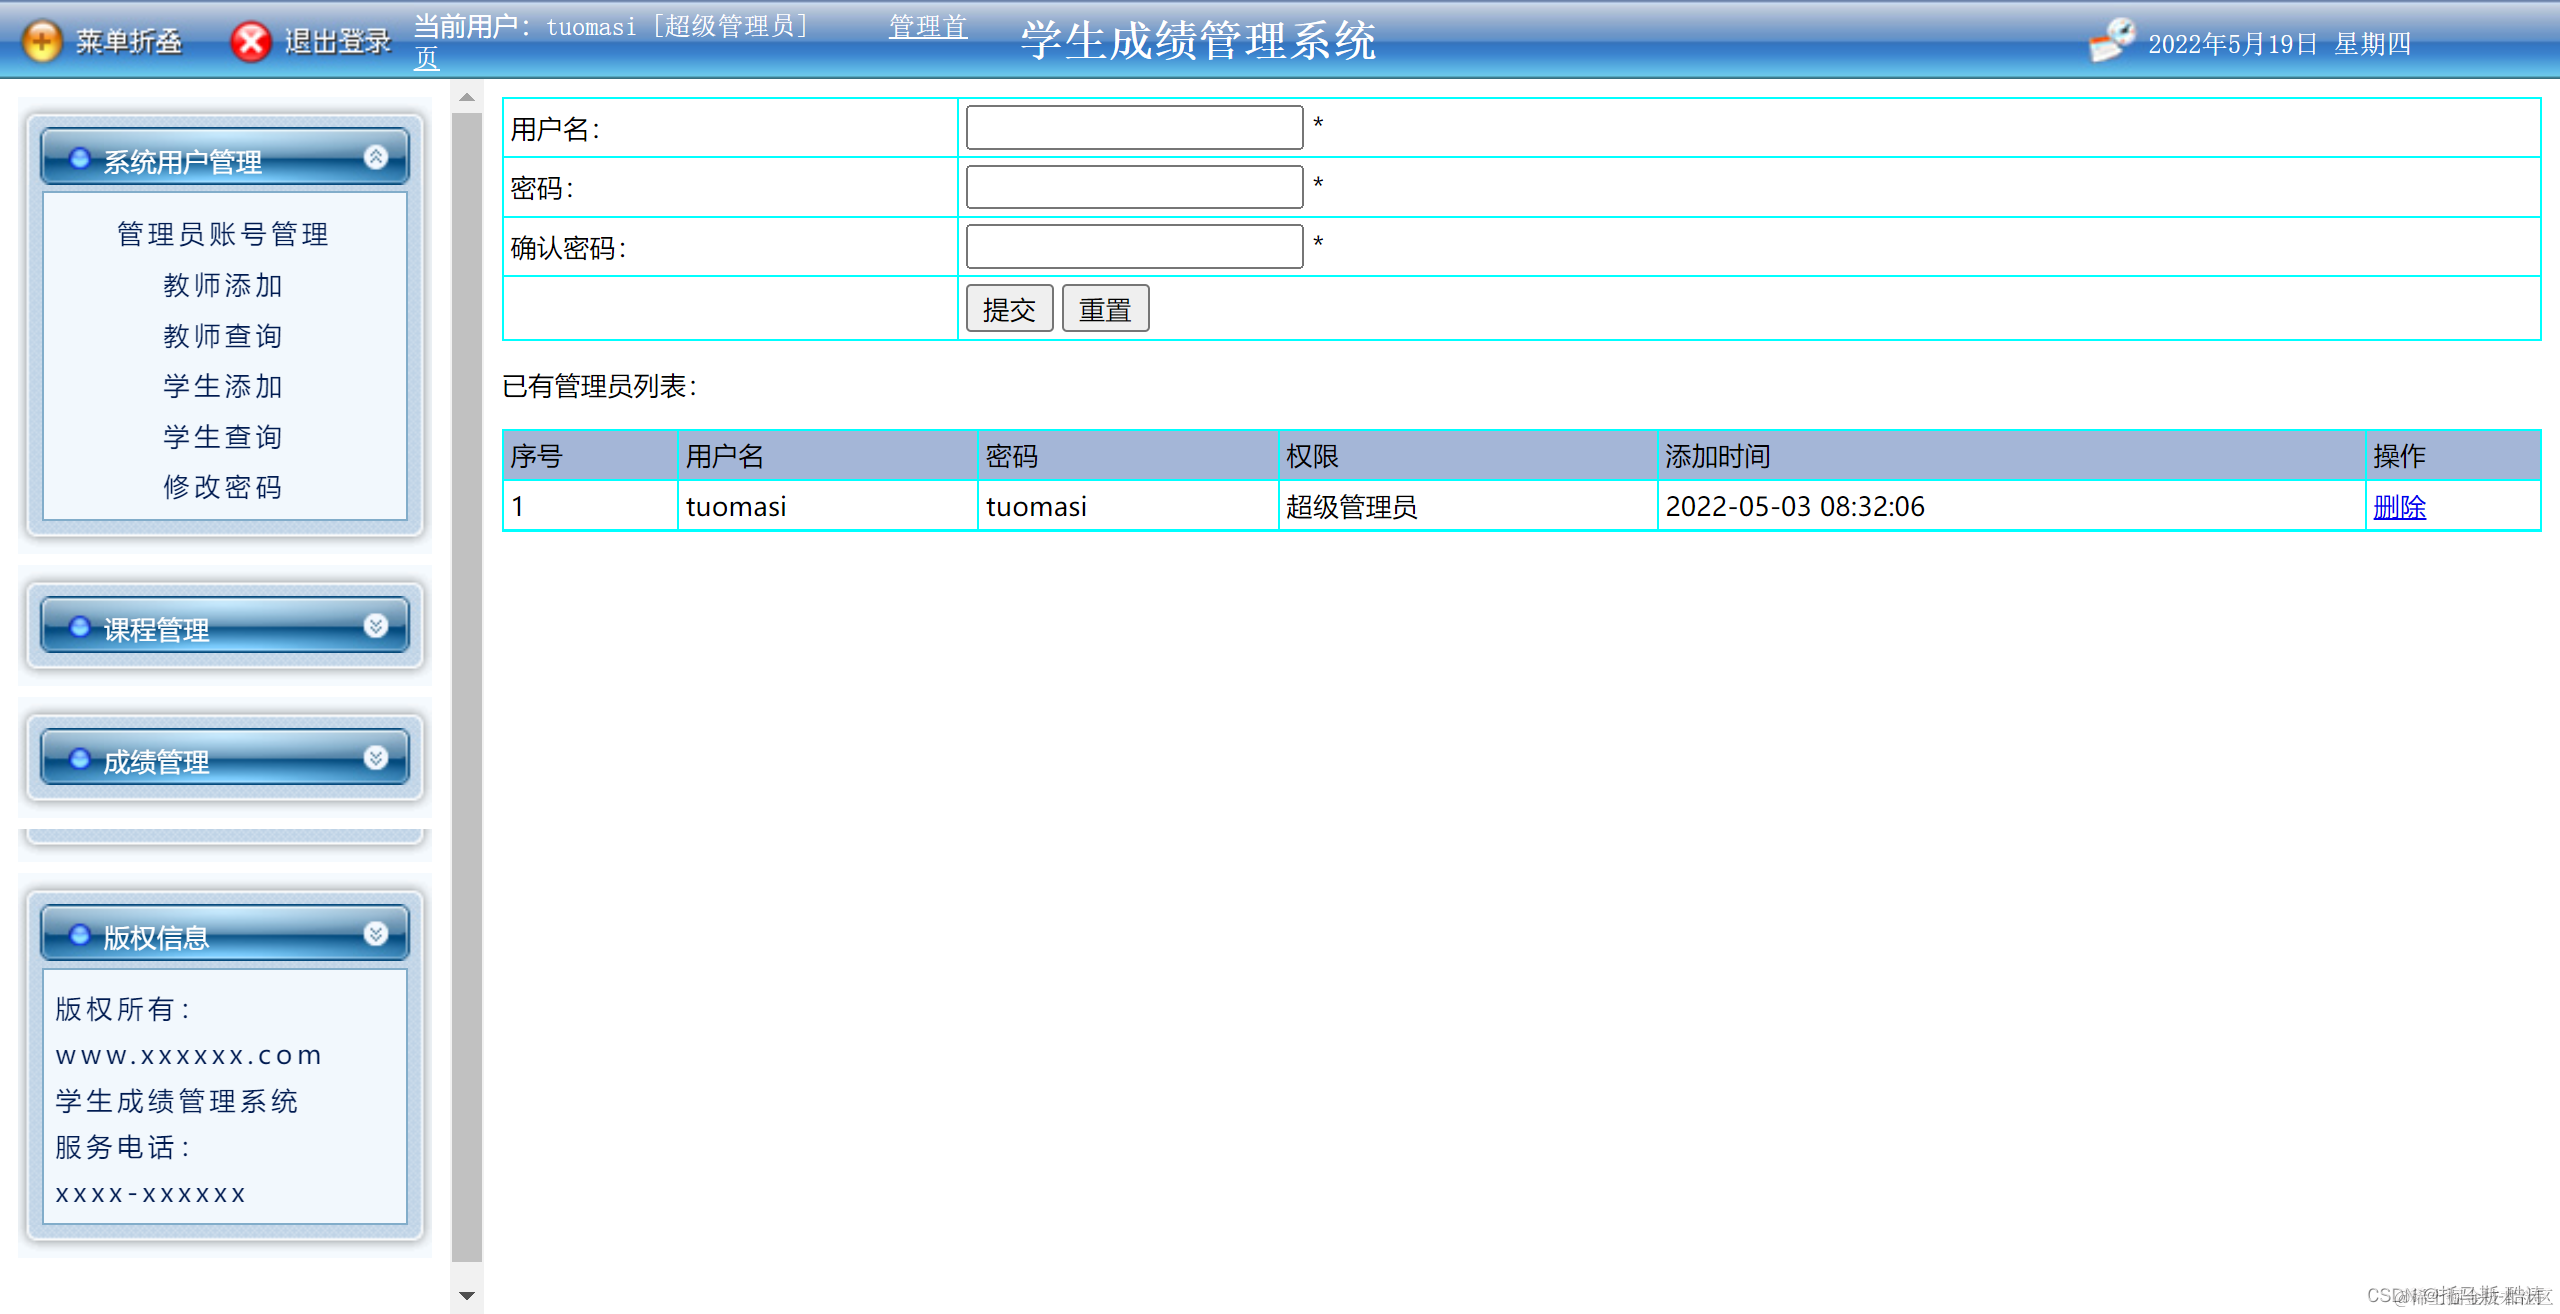The image size is (2560, 1314).
Task: Open 管理员账号管理 menu item
Action: (x=223, y=234)
